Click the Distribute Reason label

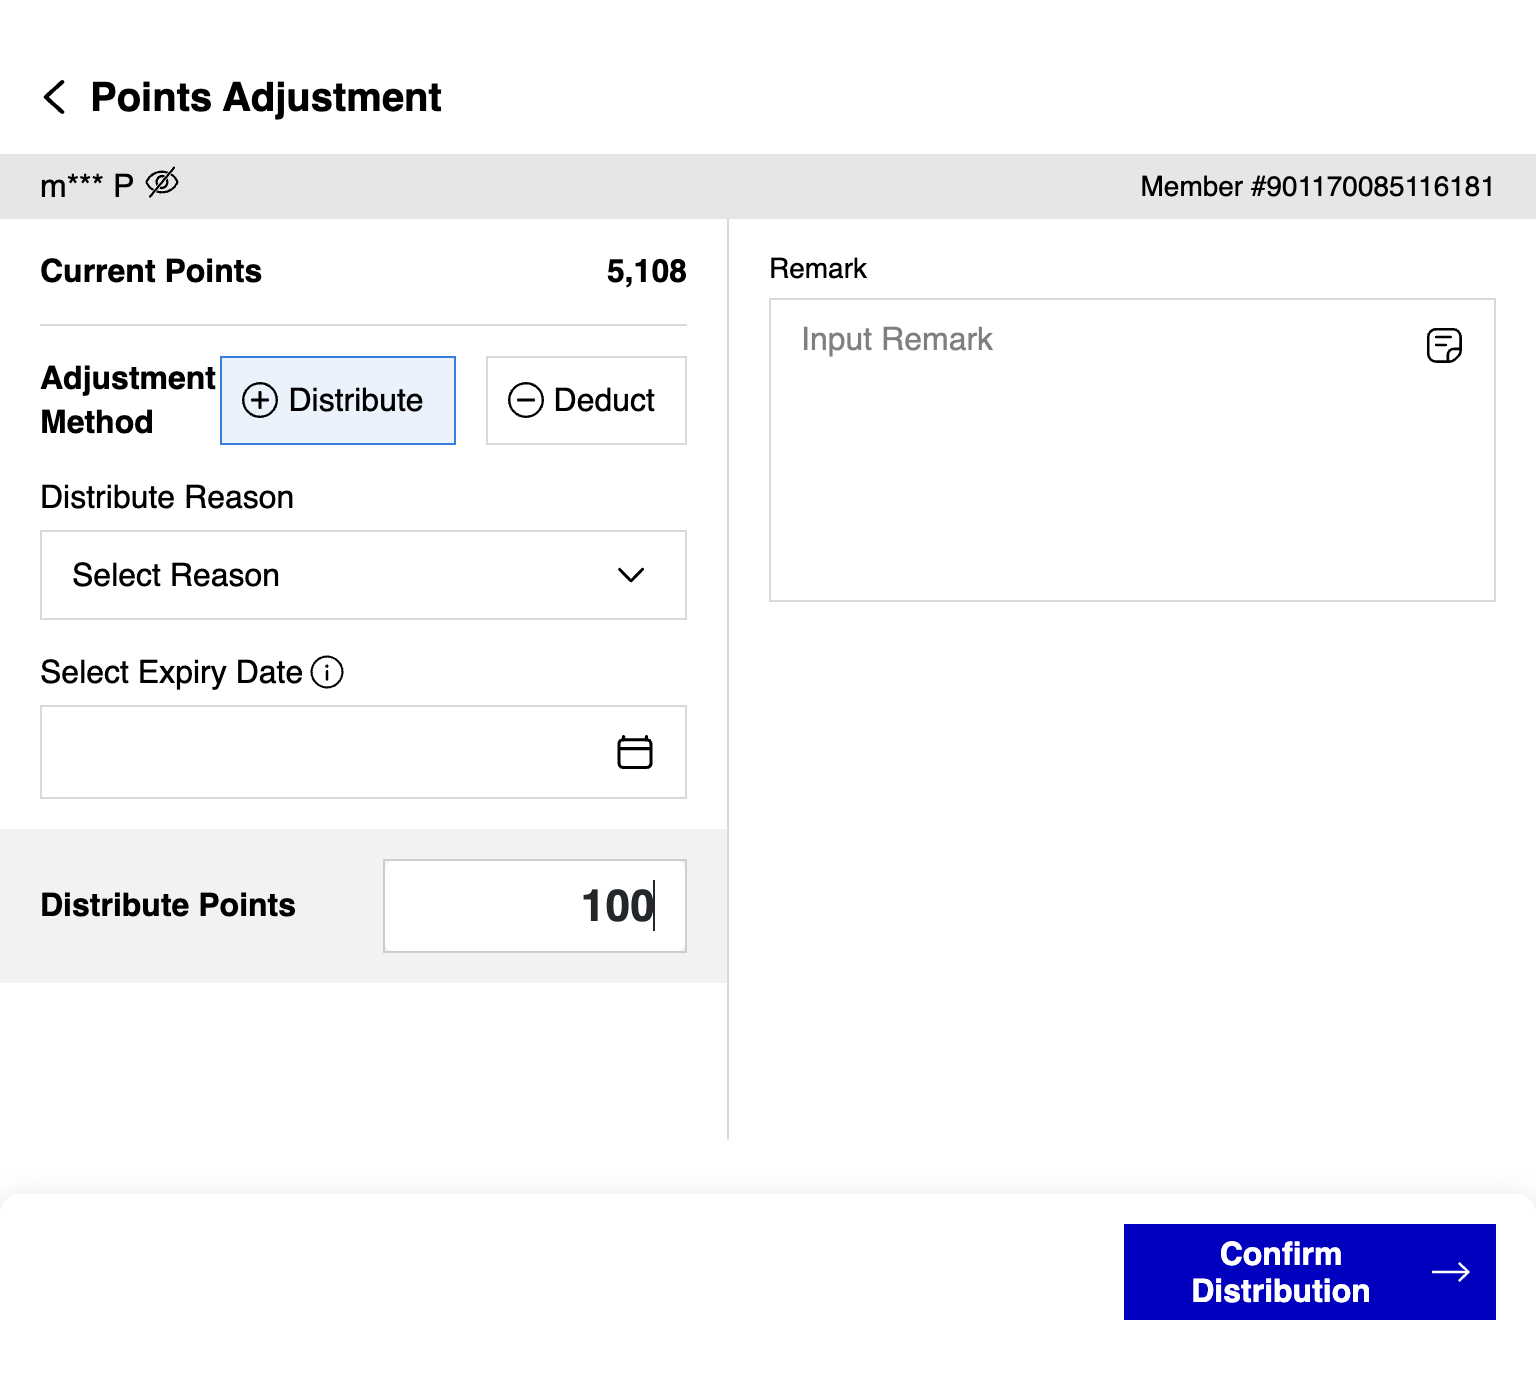pyautogui.click(x=167, y=497)
